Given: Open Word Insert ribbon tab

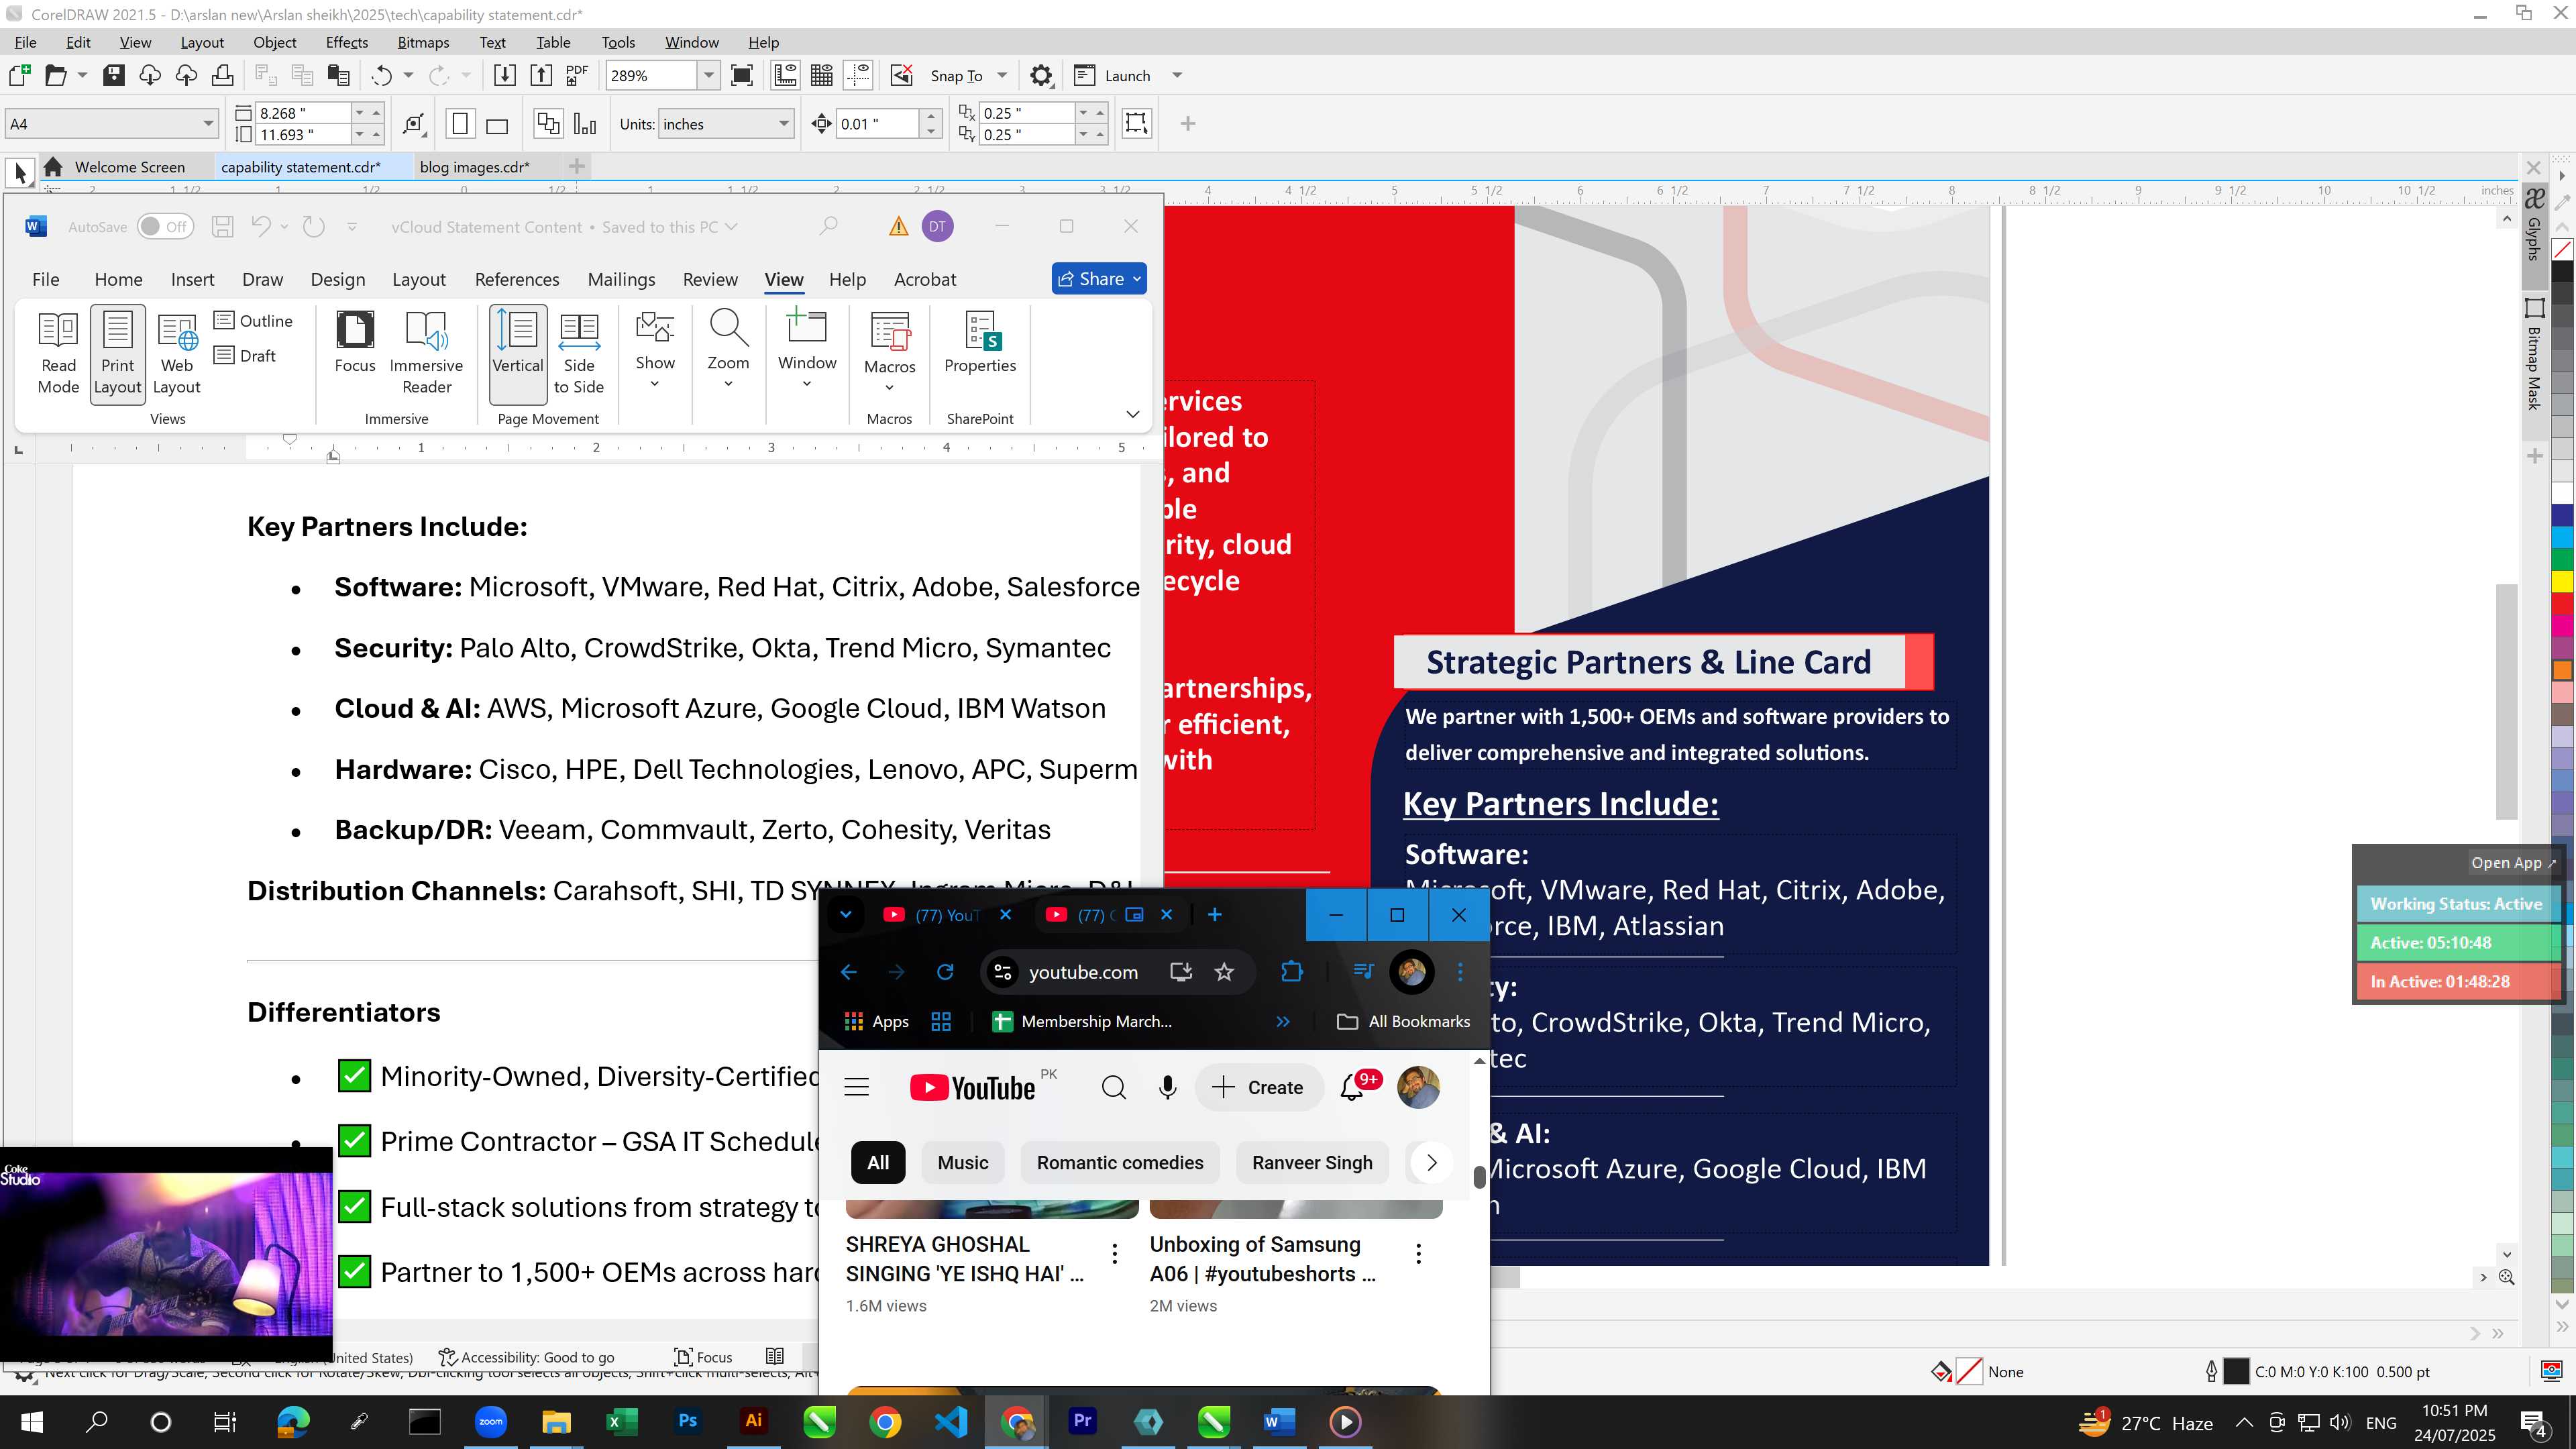Looking at the screenshot, I should click(x=192, y=279).
